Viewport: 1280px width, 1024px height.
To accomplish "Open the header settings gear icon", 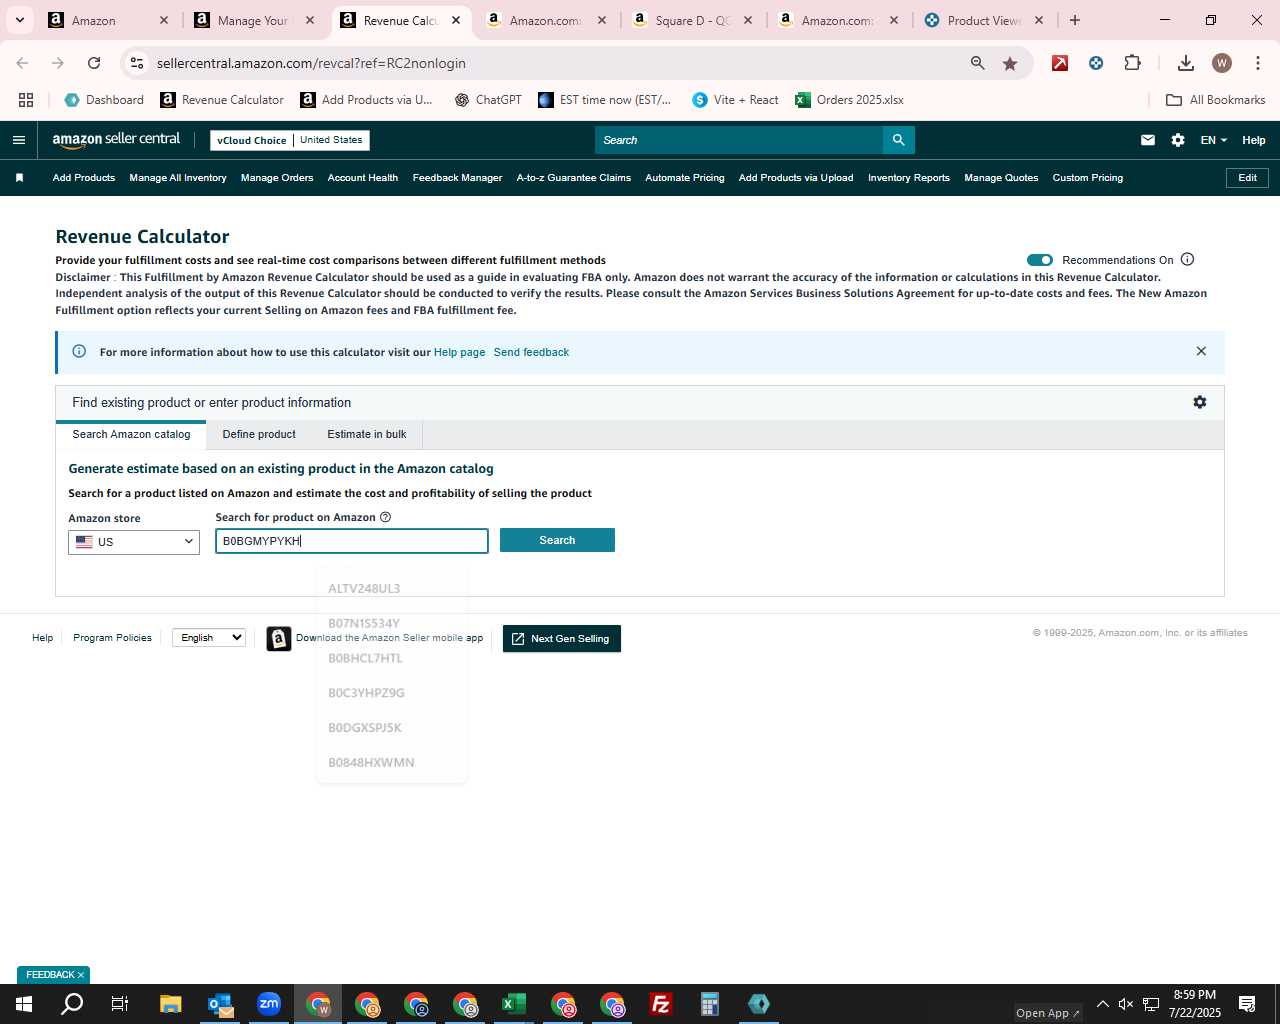I will [1178, 140].
